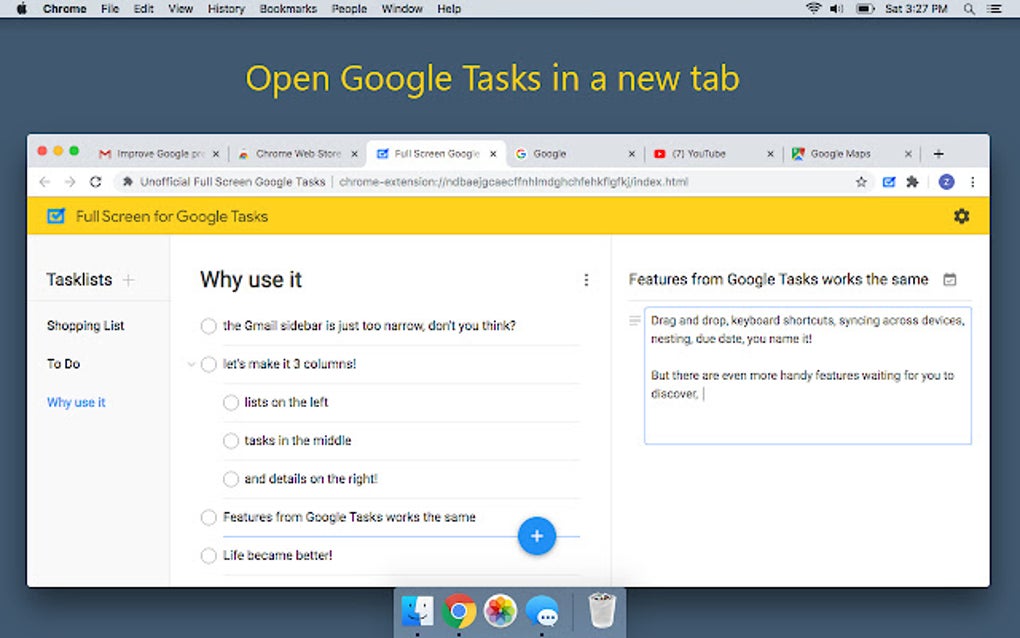Open the Shopping List tasklist

pos(85,325)
